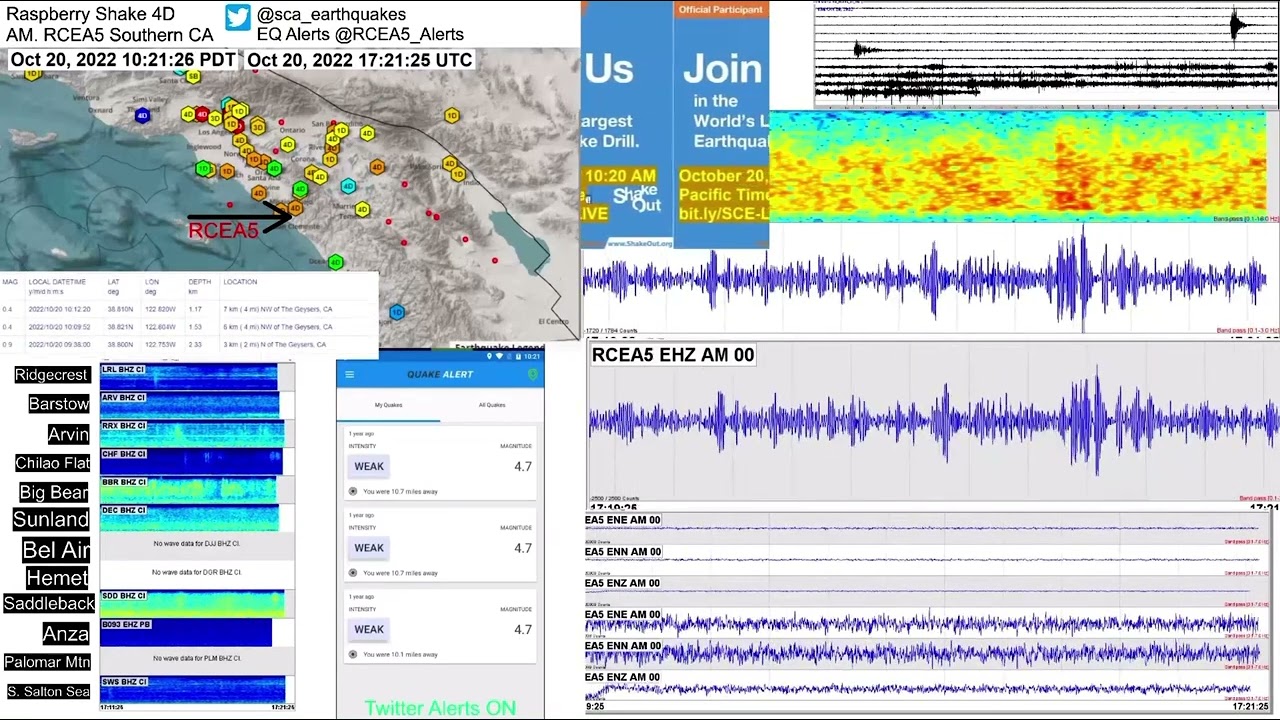This screenshot has width=1280, height=720.
Task: Click the Official Participant badge
Action: tap(721, 9)
